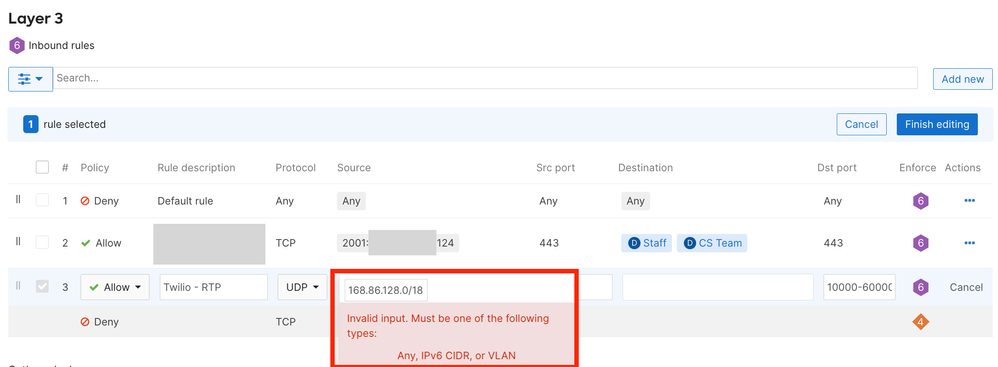Open the Allow policy dropdown for rule 3
Image resolution: width=998 pixels, height=367 pixels.
115,287
